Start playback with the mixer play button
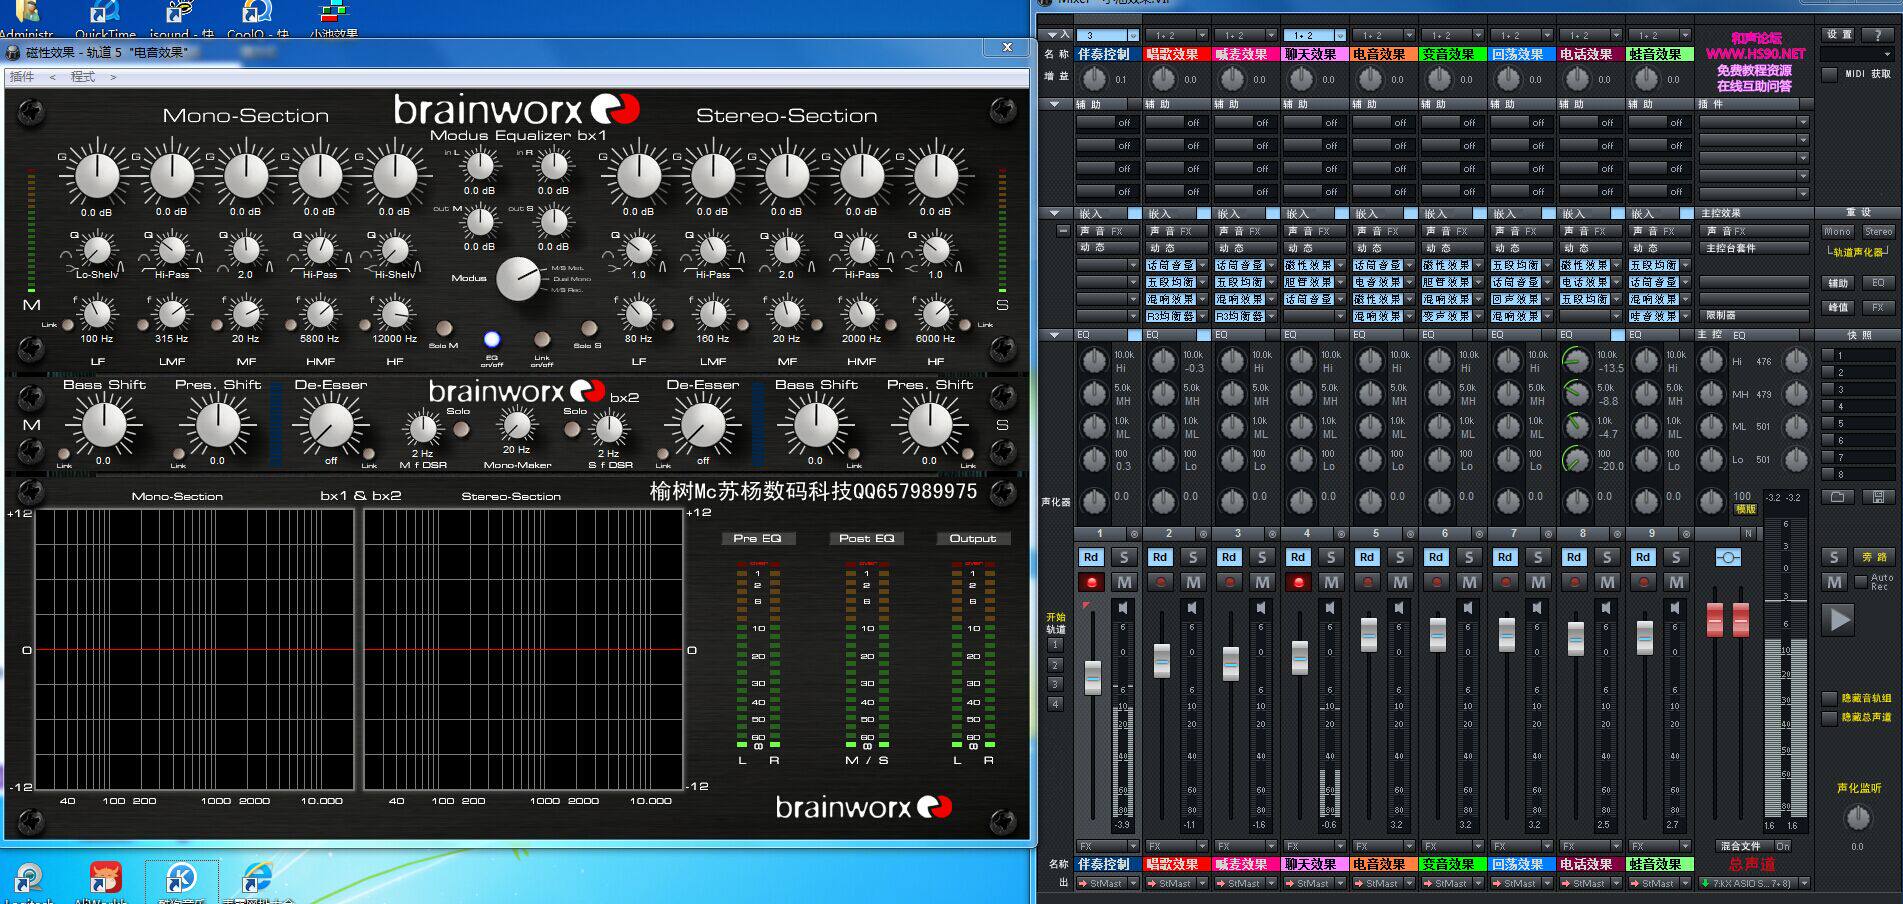The width and height of the screenshot is (1903, 904). click(x=1840, y=620)
